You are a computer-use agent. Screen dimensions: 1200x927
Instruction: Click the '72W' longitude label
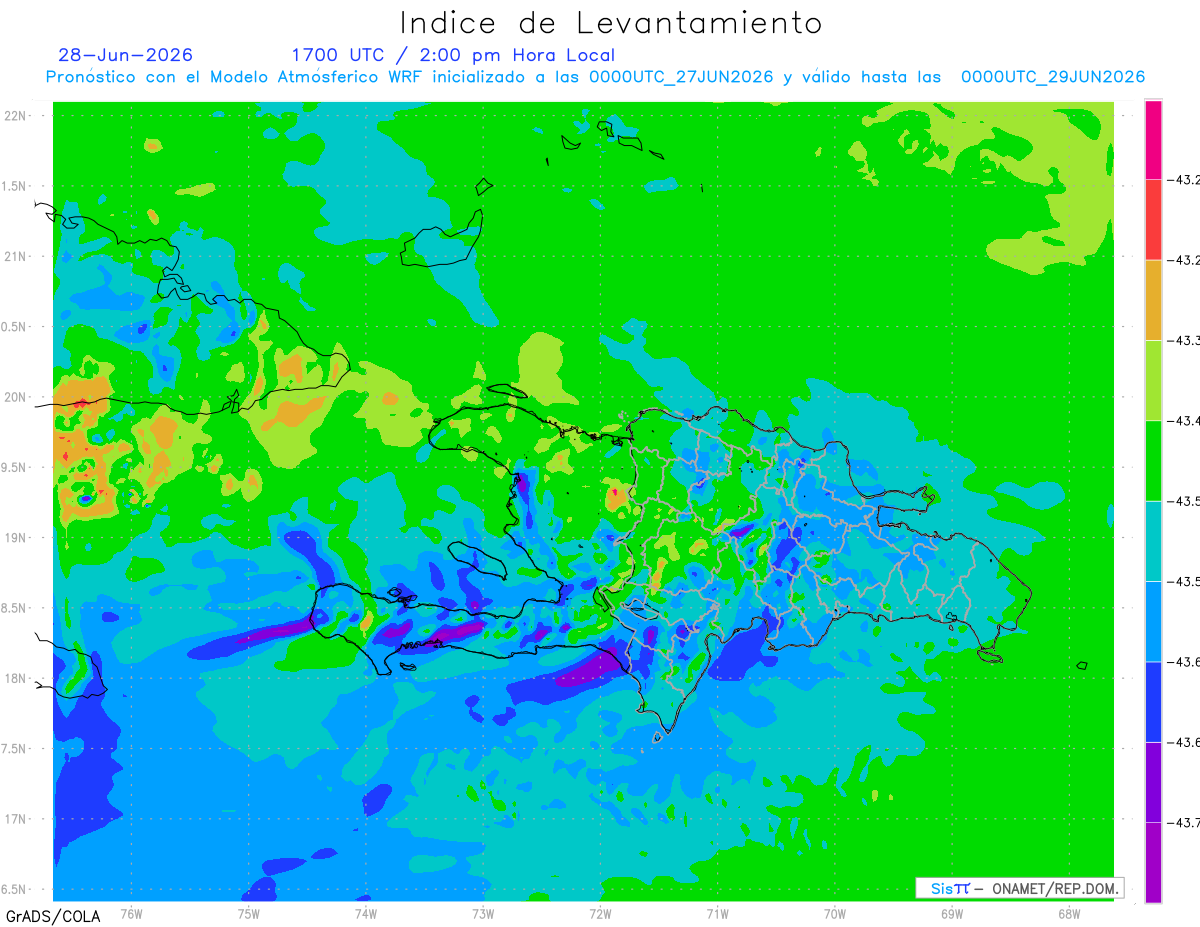(x=601, y=913)
